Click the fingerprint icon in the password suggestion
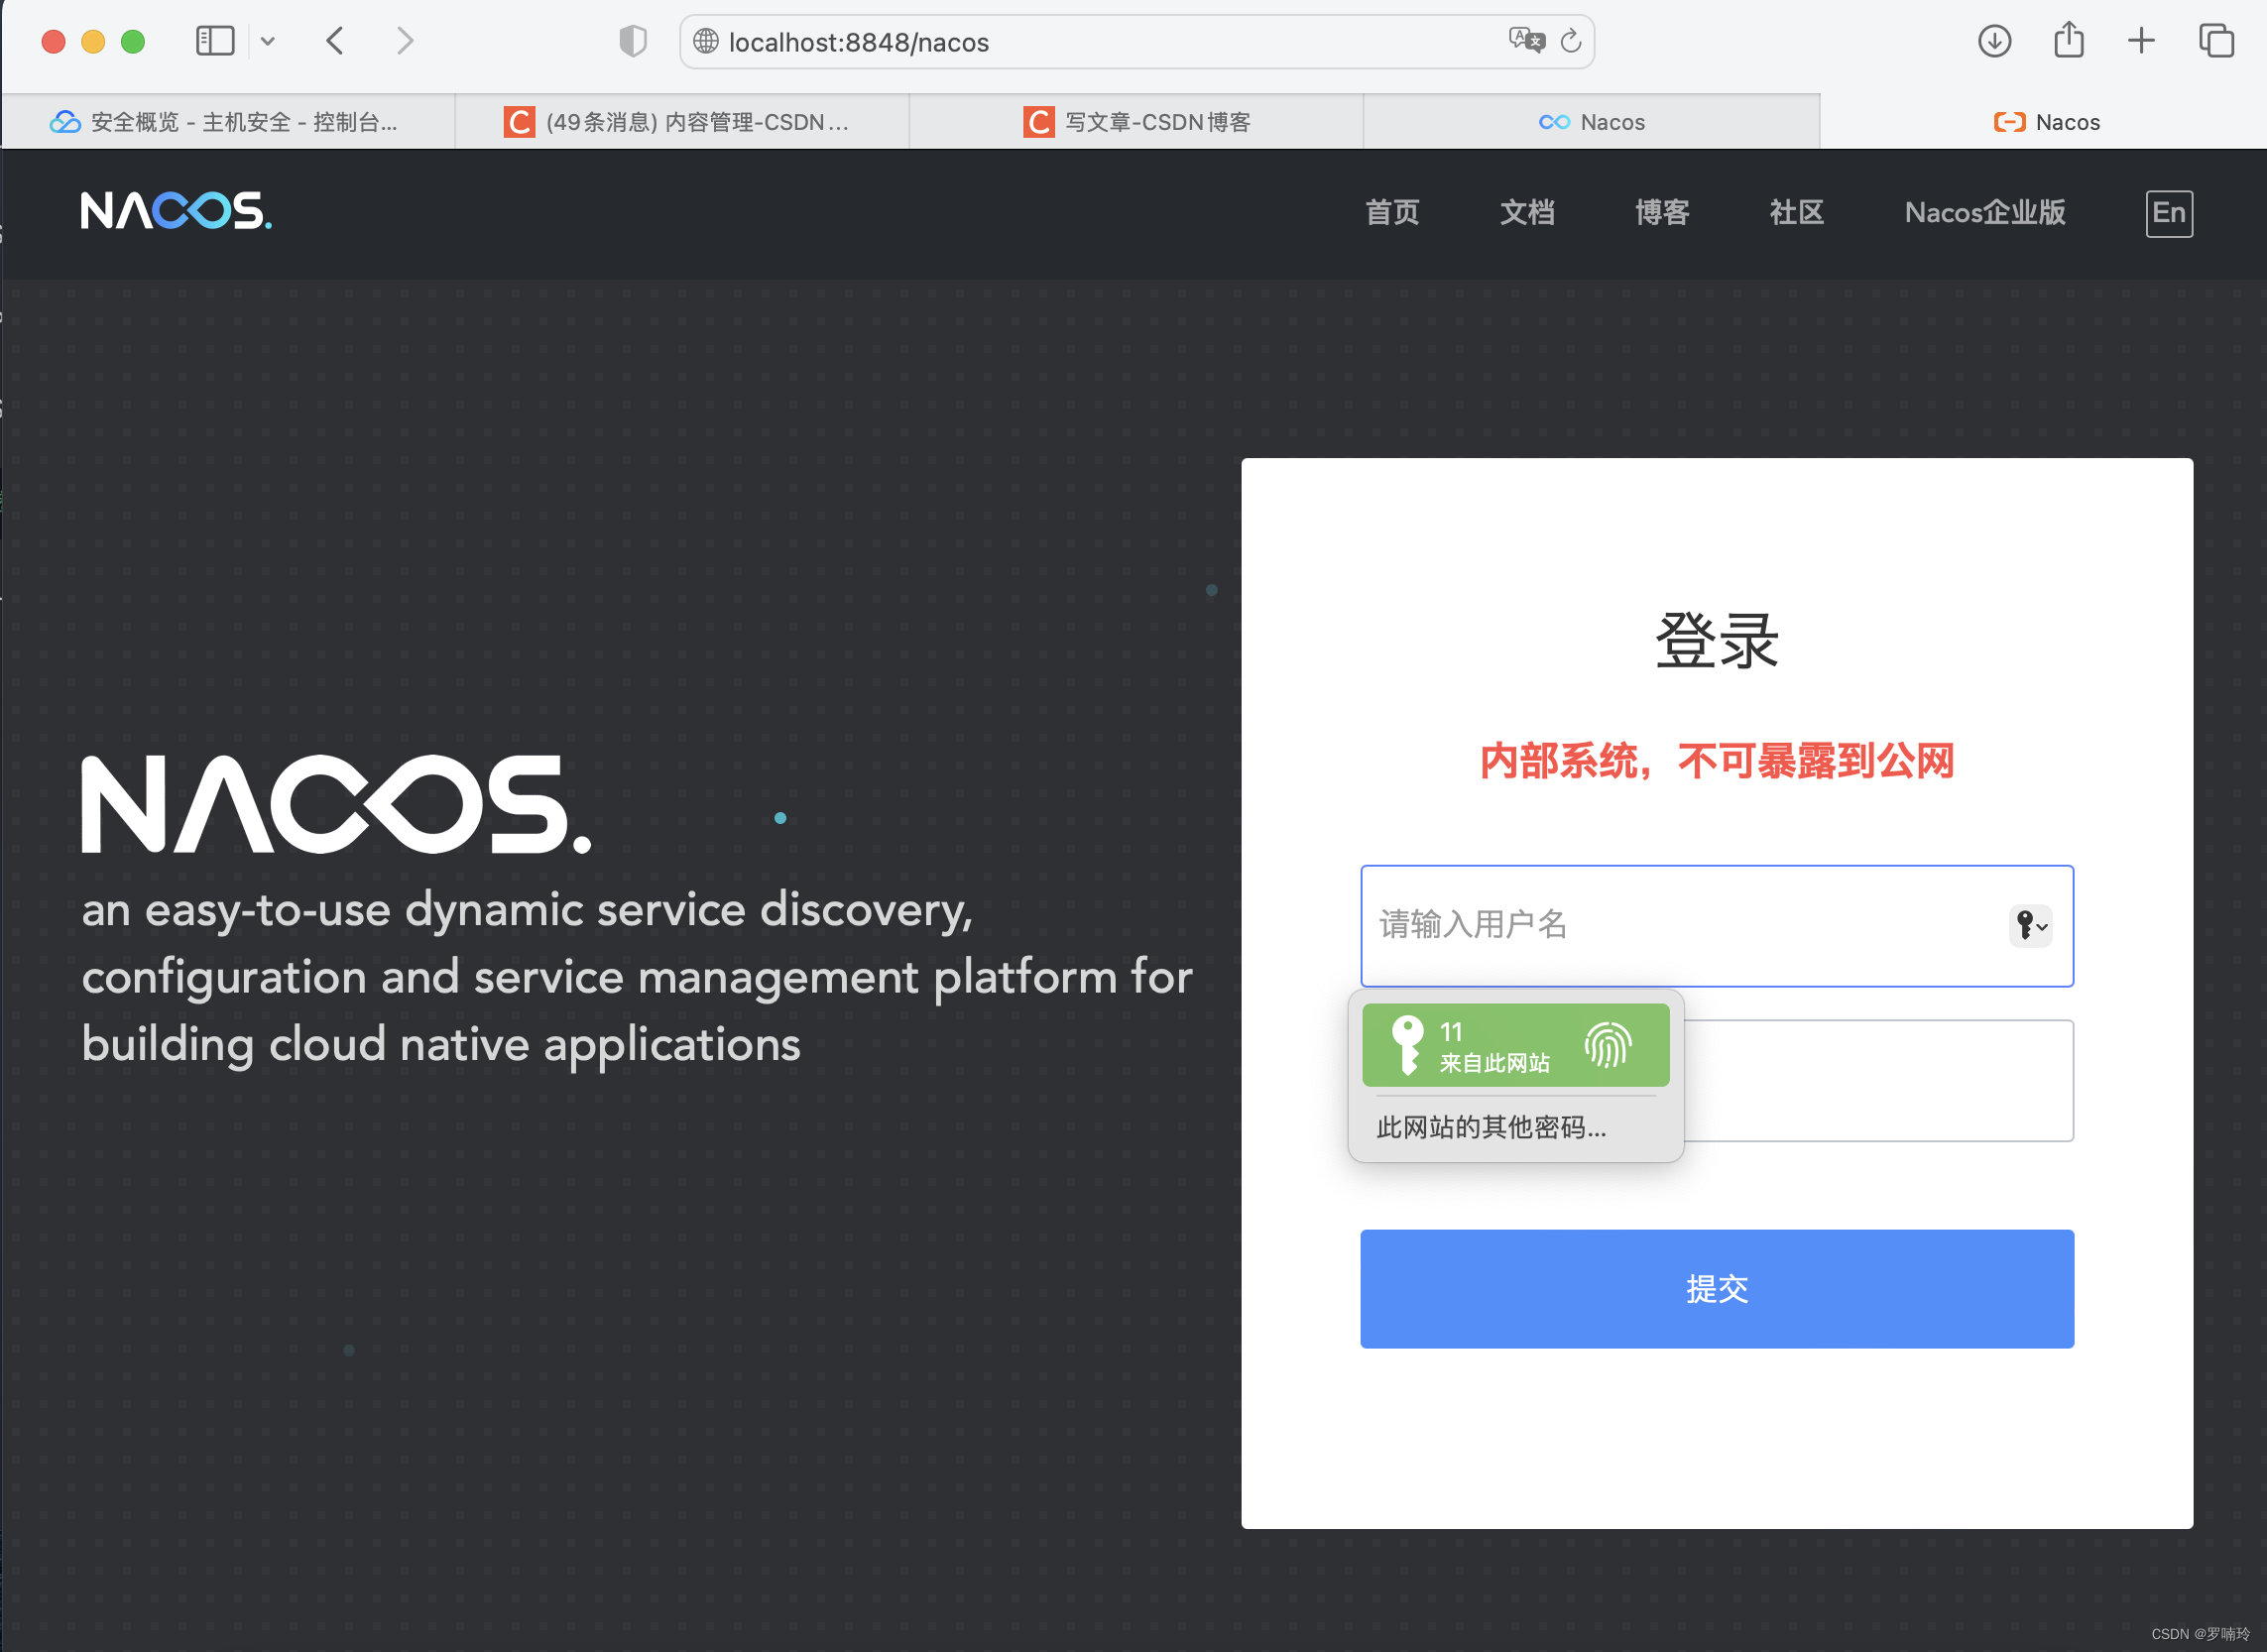 [1608, 1044]
